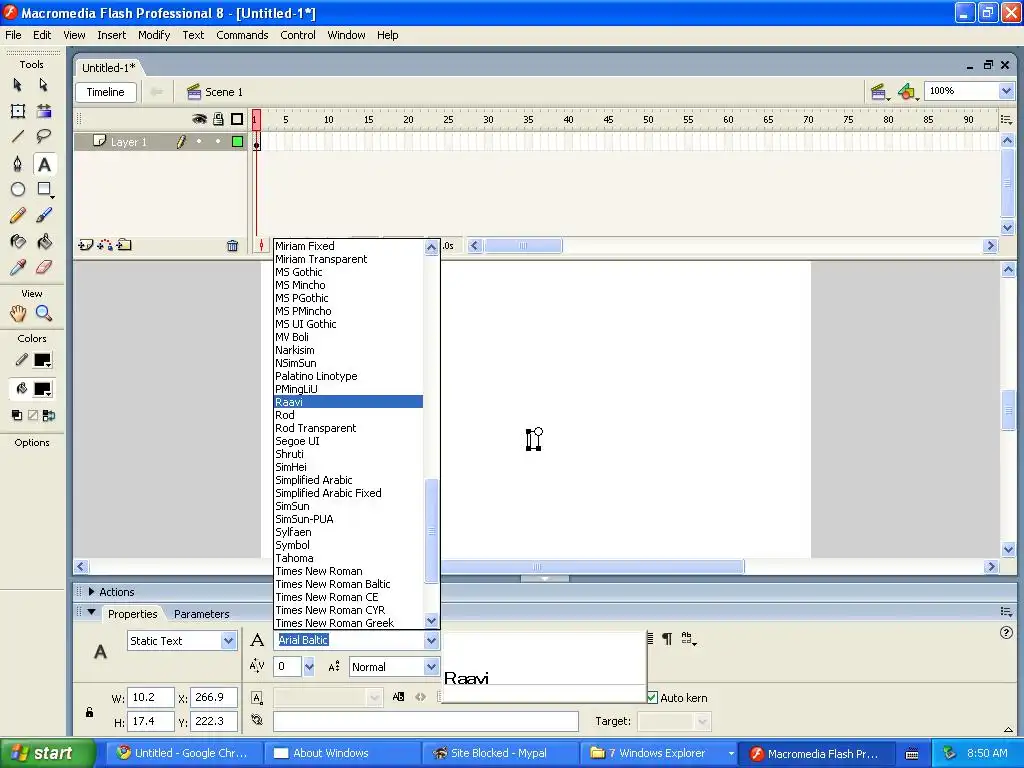Open the Edit Scene button
This screenshot has width=1024, height=768.
pos(878,92)
